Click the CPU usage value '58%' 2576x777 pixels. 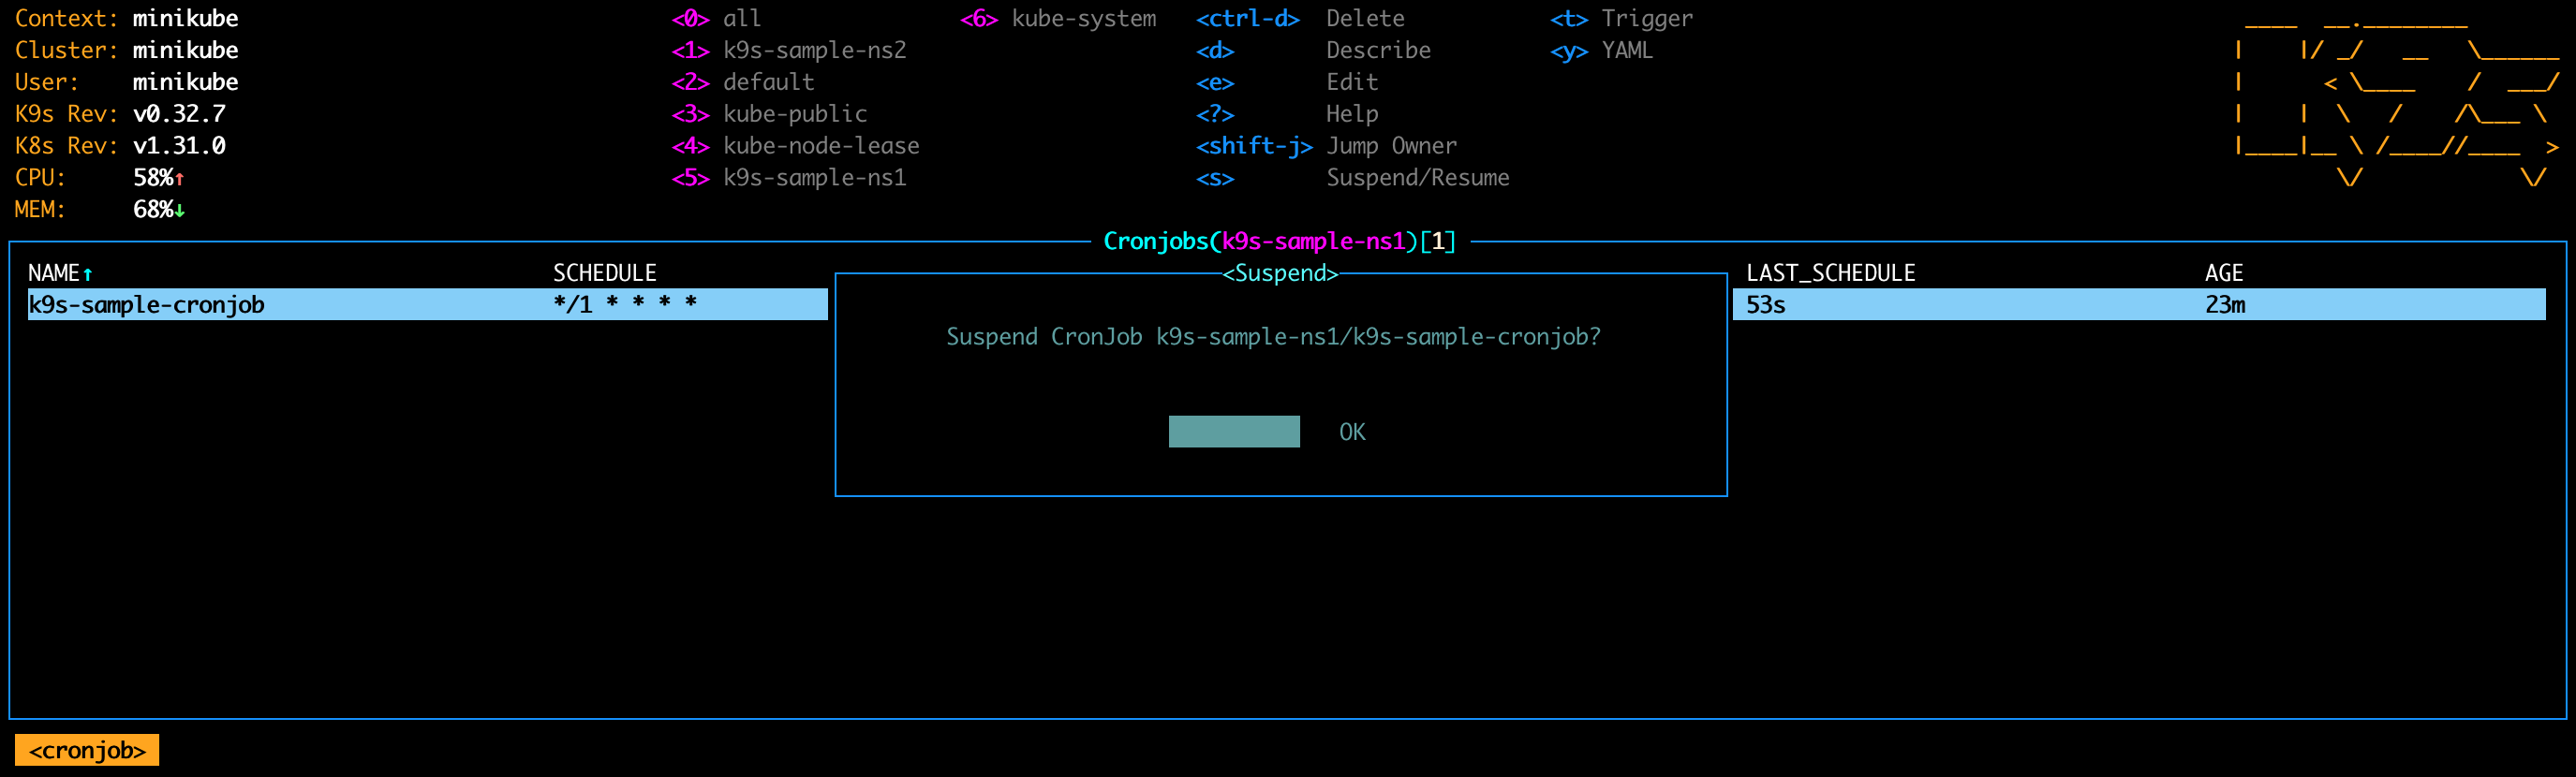(153, 178)
